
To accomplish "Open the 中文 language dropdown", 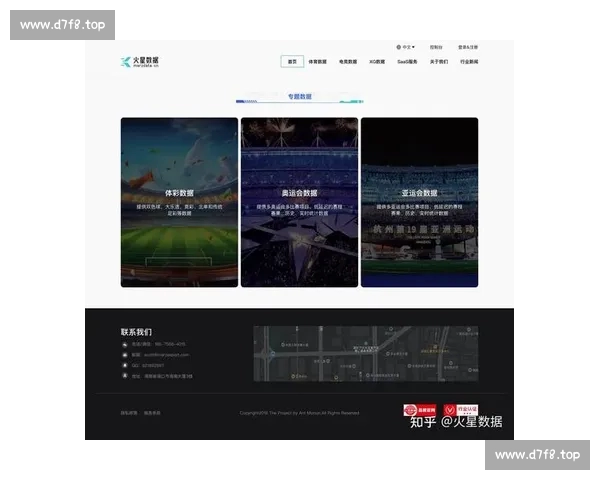I will coord(406,47).
